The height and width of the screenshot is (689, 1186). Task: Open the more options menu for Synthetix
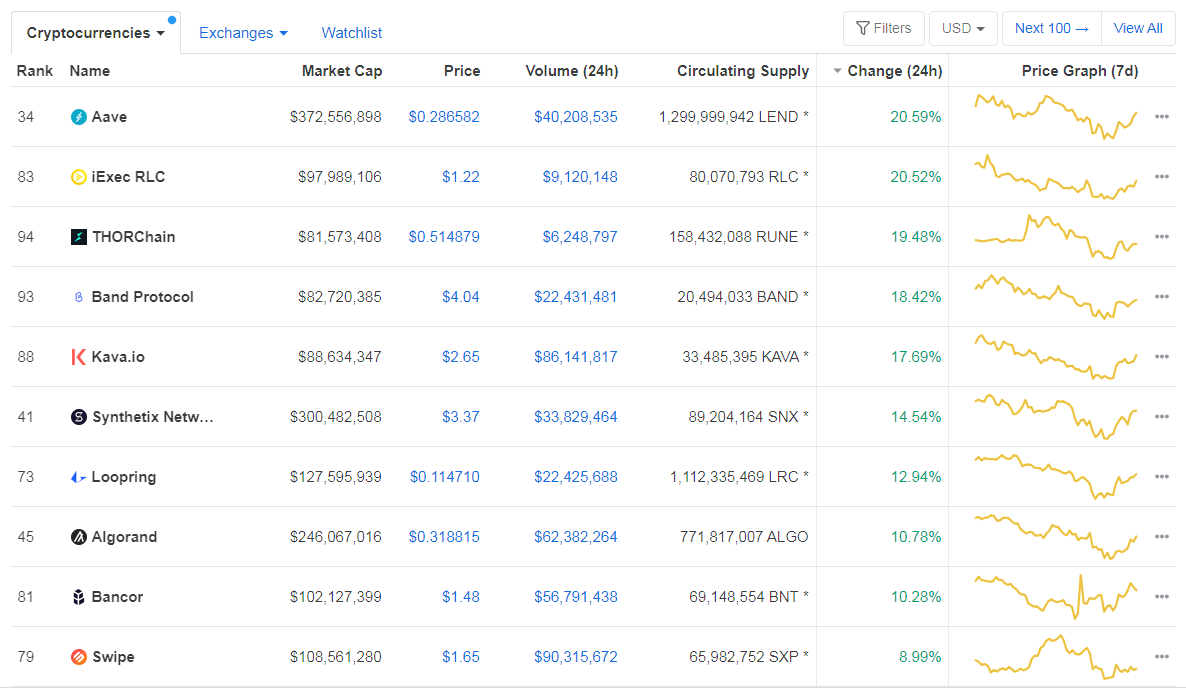[x=1162, y=417]
